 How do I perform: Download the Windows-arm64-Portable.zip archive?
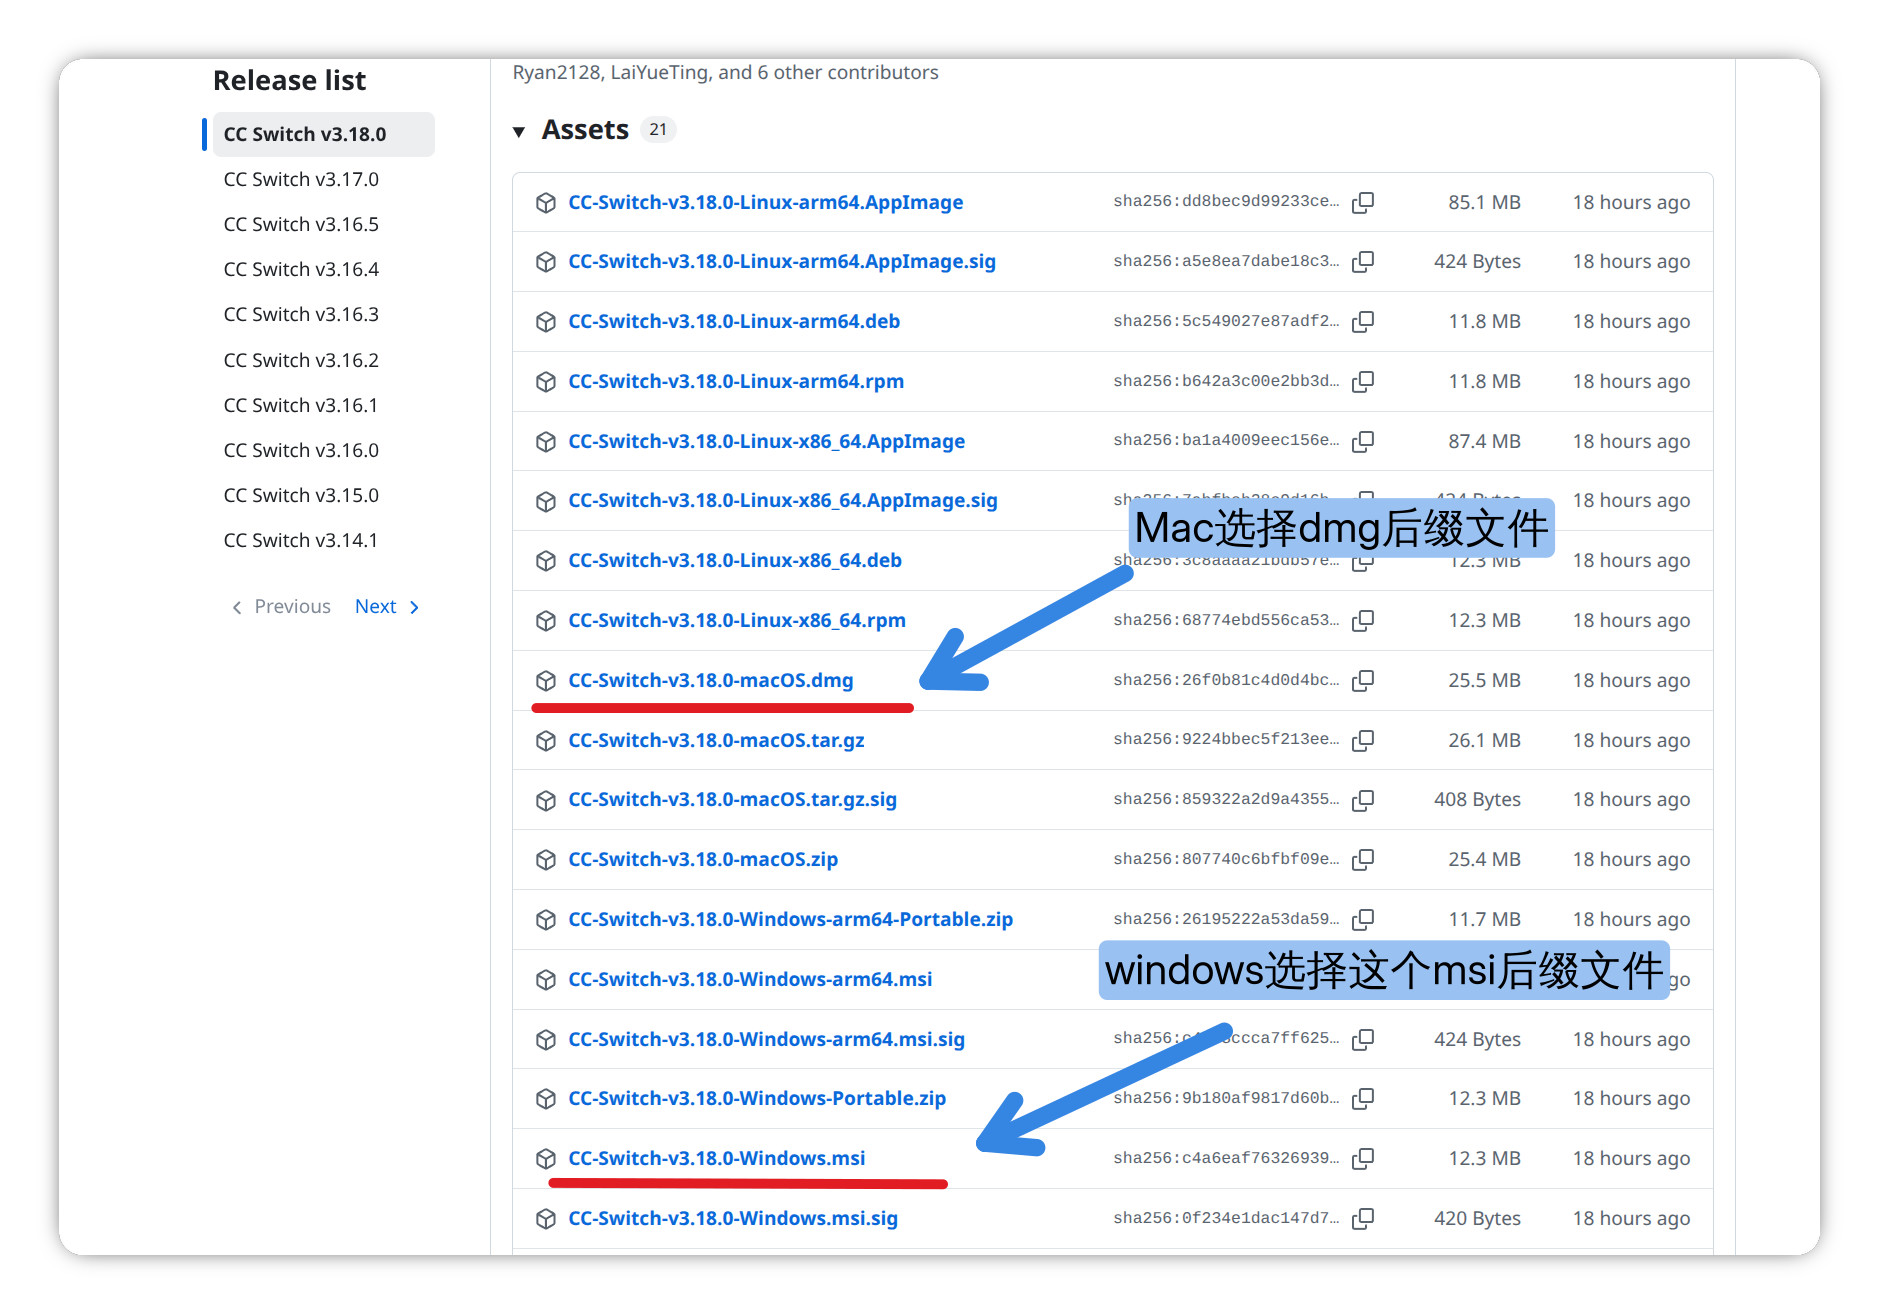point(790,919)
